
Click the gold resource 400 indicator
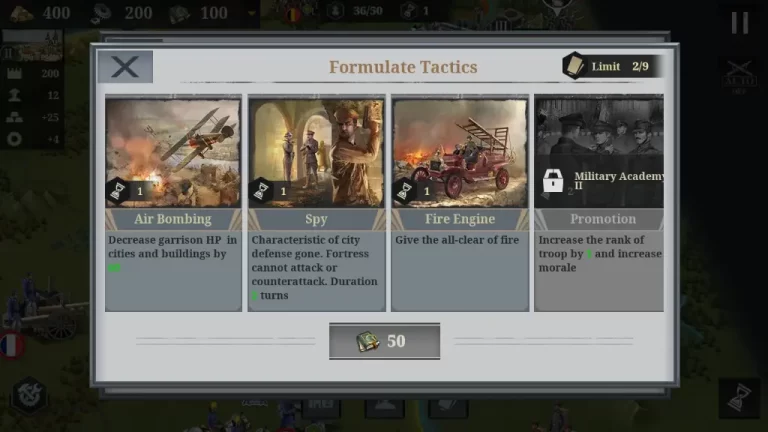click(x=40, y=13)
